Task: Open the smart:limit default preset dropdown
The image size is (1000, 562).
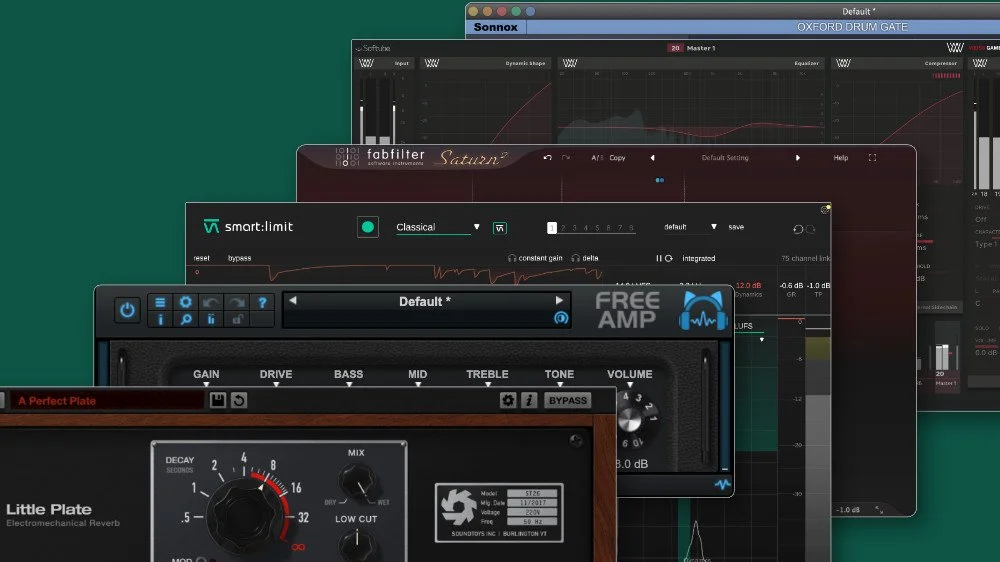Action: 690,226
